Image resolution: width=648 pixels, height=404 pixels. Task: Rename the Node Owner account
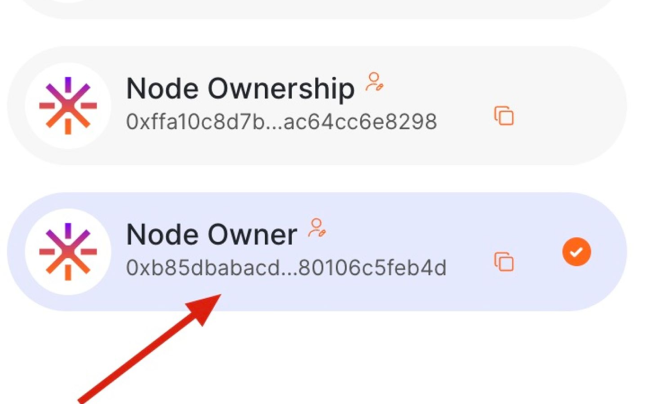point(318,228)
